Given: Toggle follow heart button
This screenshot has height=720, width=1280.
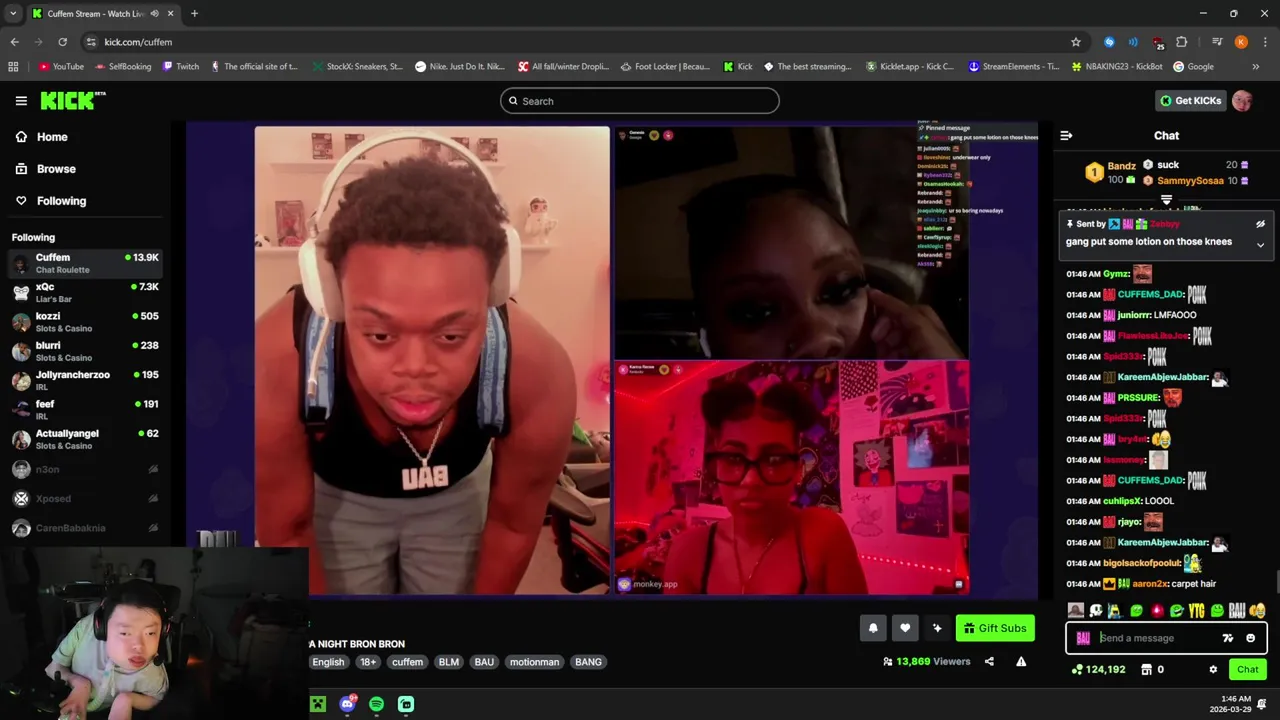Looking at the screenshot, I should (905, 628).
